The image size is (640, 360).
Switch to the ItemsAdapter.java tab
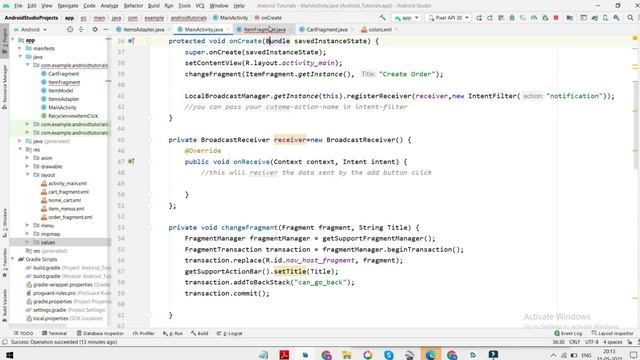pyautogui.click(x=143, y=29)
